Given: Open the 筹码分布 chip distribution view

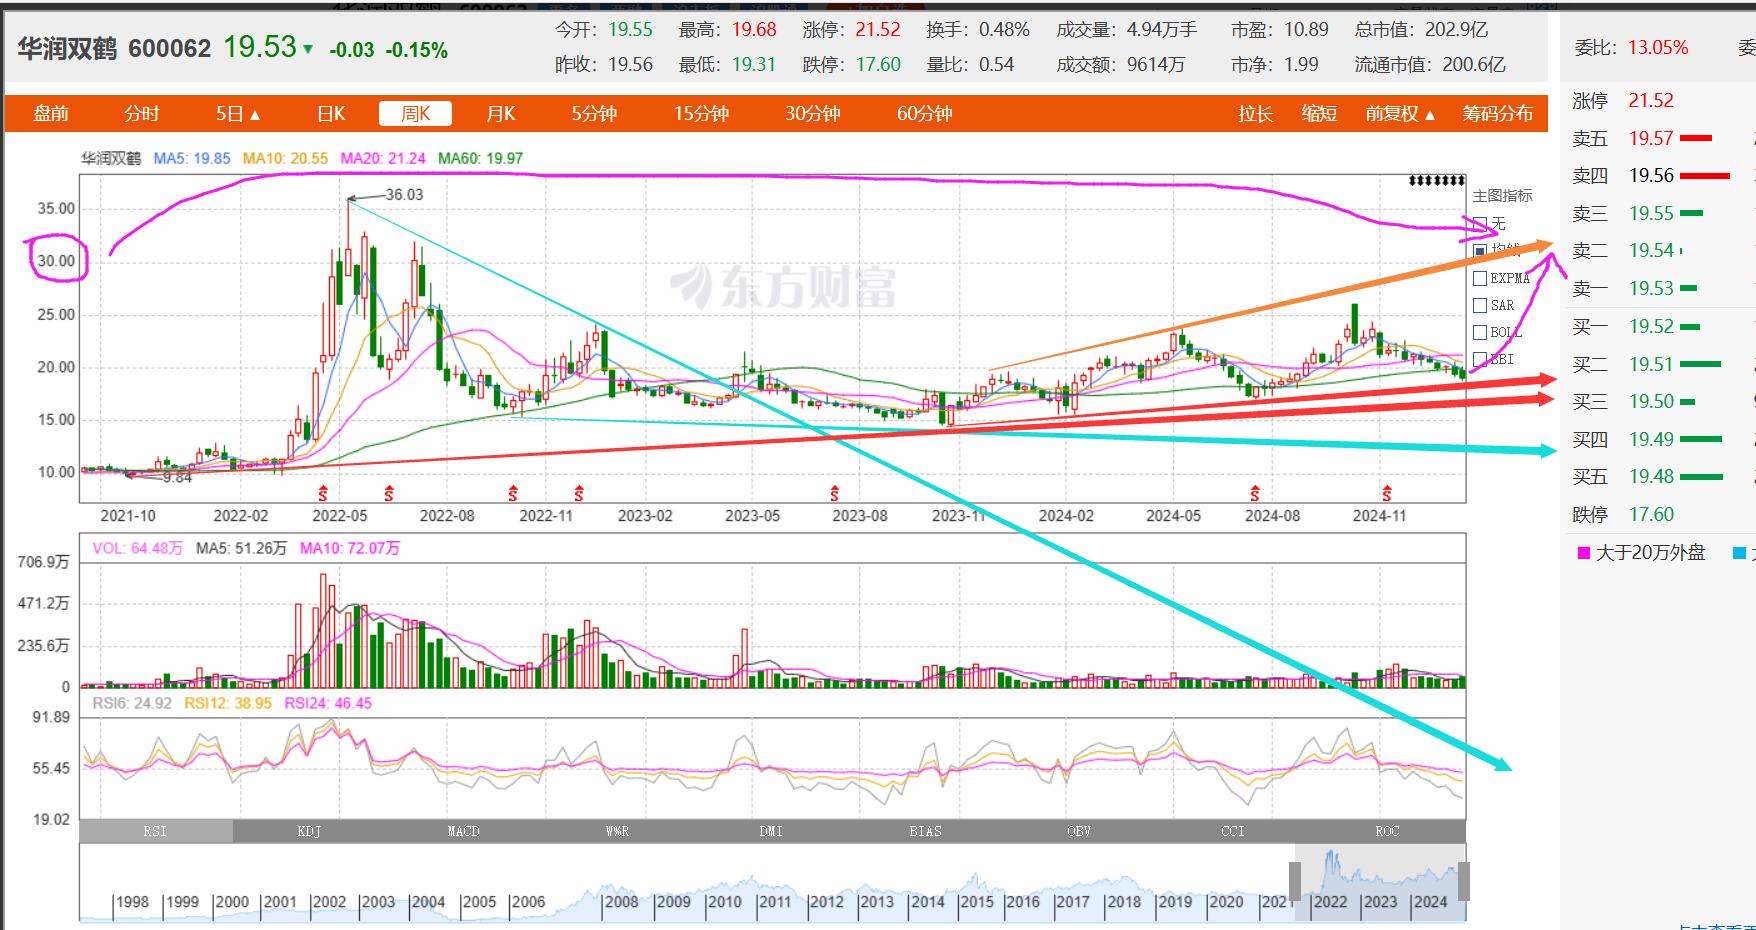Looking at the screenshot, I should (x=1497, y=114).
